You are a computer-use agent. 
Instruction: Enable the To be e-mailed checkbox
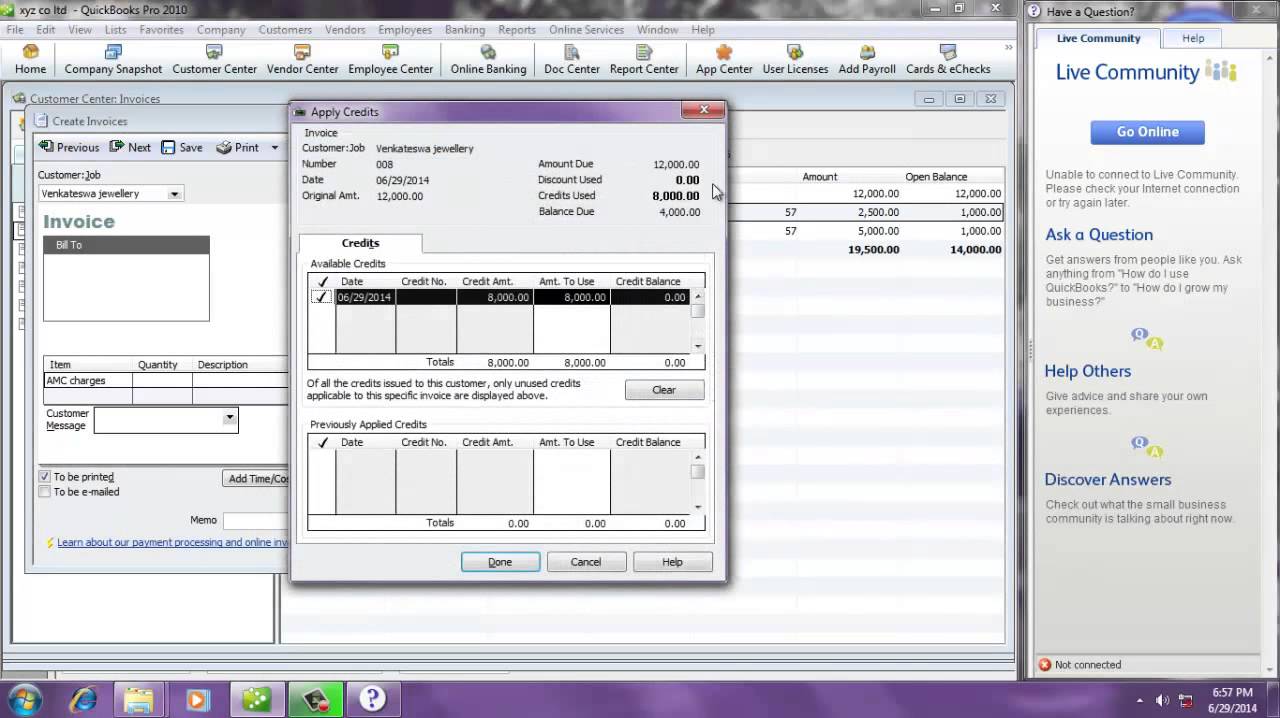click(x=44, y=492)
